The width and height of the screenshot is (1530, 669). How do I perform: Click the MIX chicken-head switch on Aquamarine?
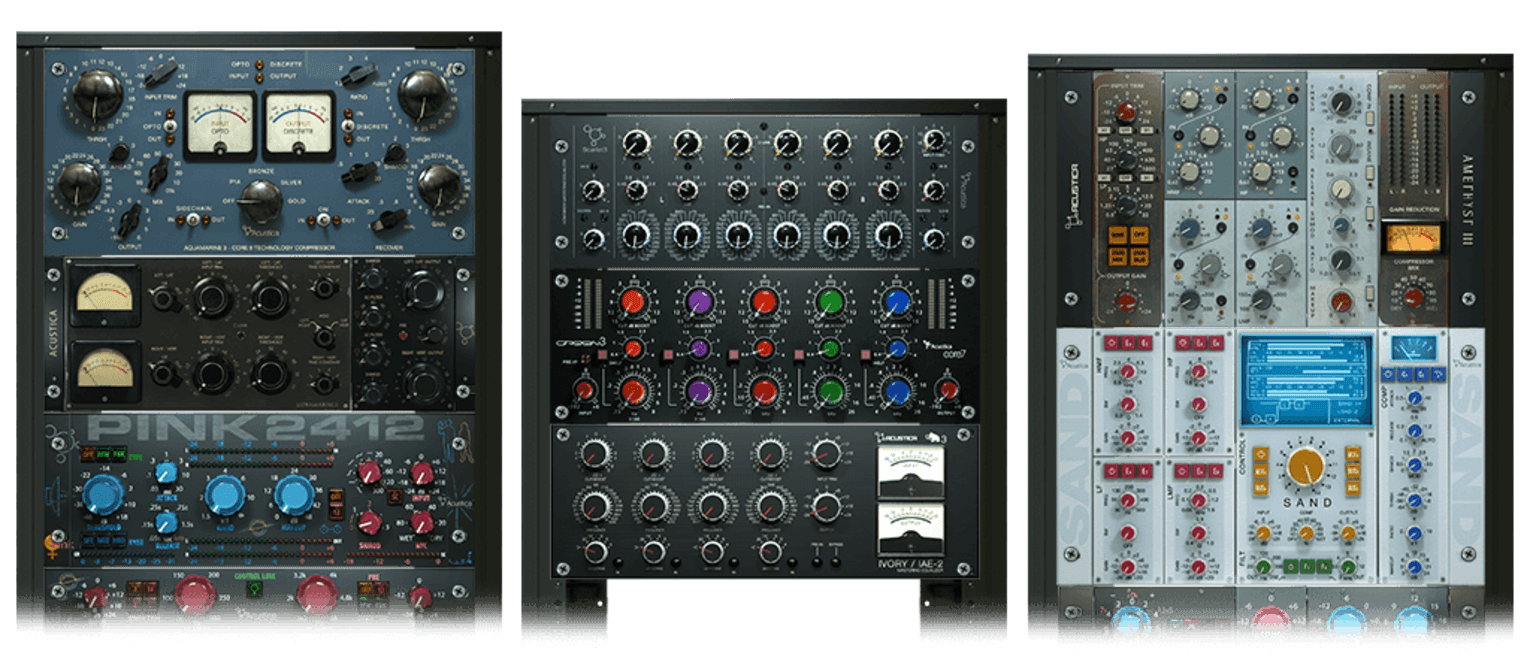[157, 176]
